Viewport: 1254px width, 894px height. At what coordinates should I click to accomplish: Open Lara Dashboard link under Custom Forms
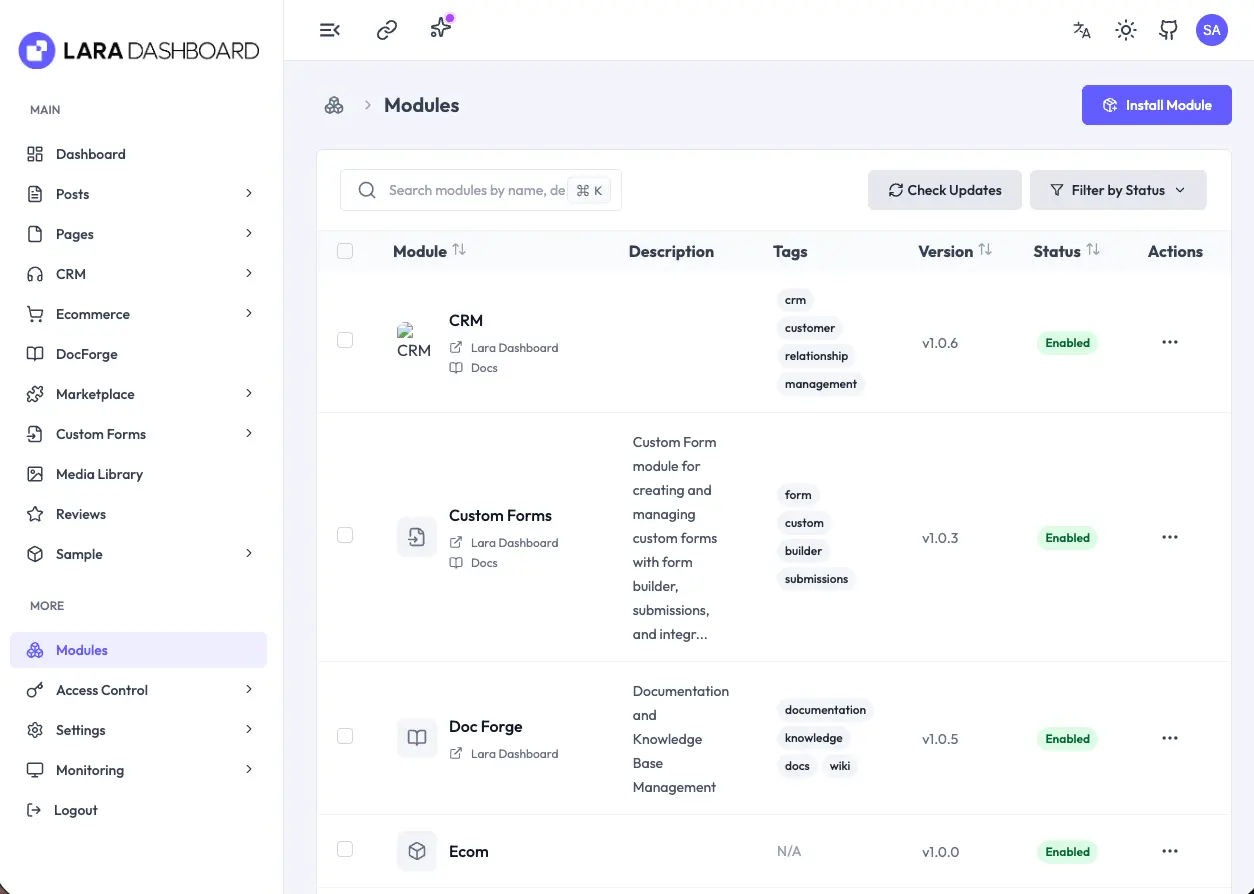point(514,543)
